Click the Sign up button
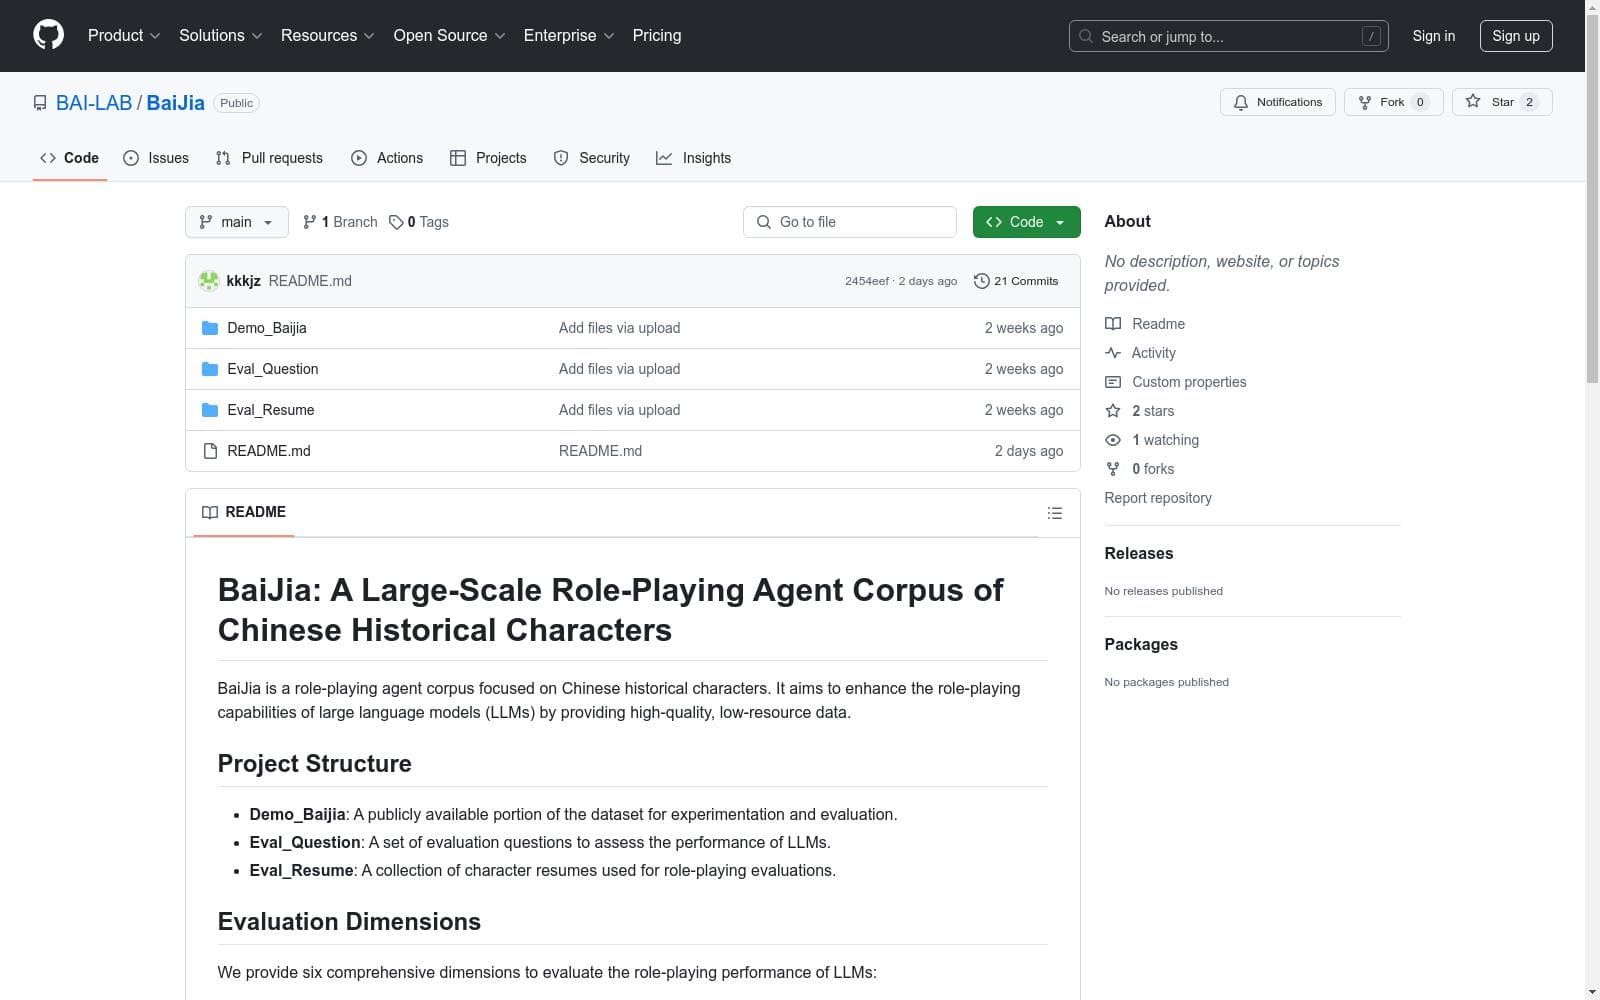This screenshot has width=1600, height=1000. (1516, 36)
